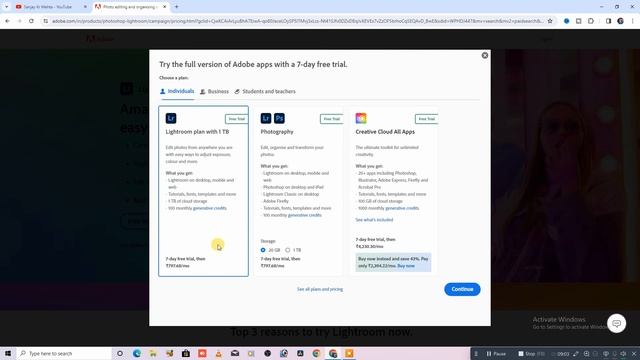Open the chat support bubble icon
The width and height of the screenshot is (640, 360).
tap(616, 323)
